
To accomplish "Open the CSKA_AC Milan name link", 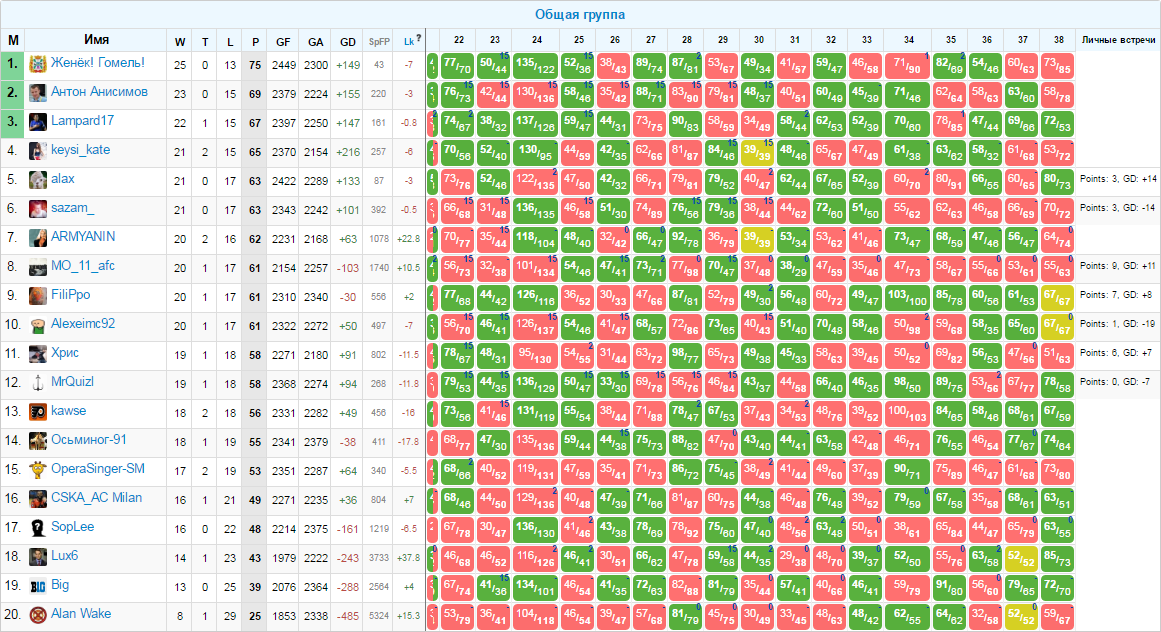I will click(x=96, y=498).
